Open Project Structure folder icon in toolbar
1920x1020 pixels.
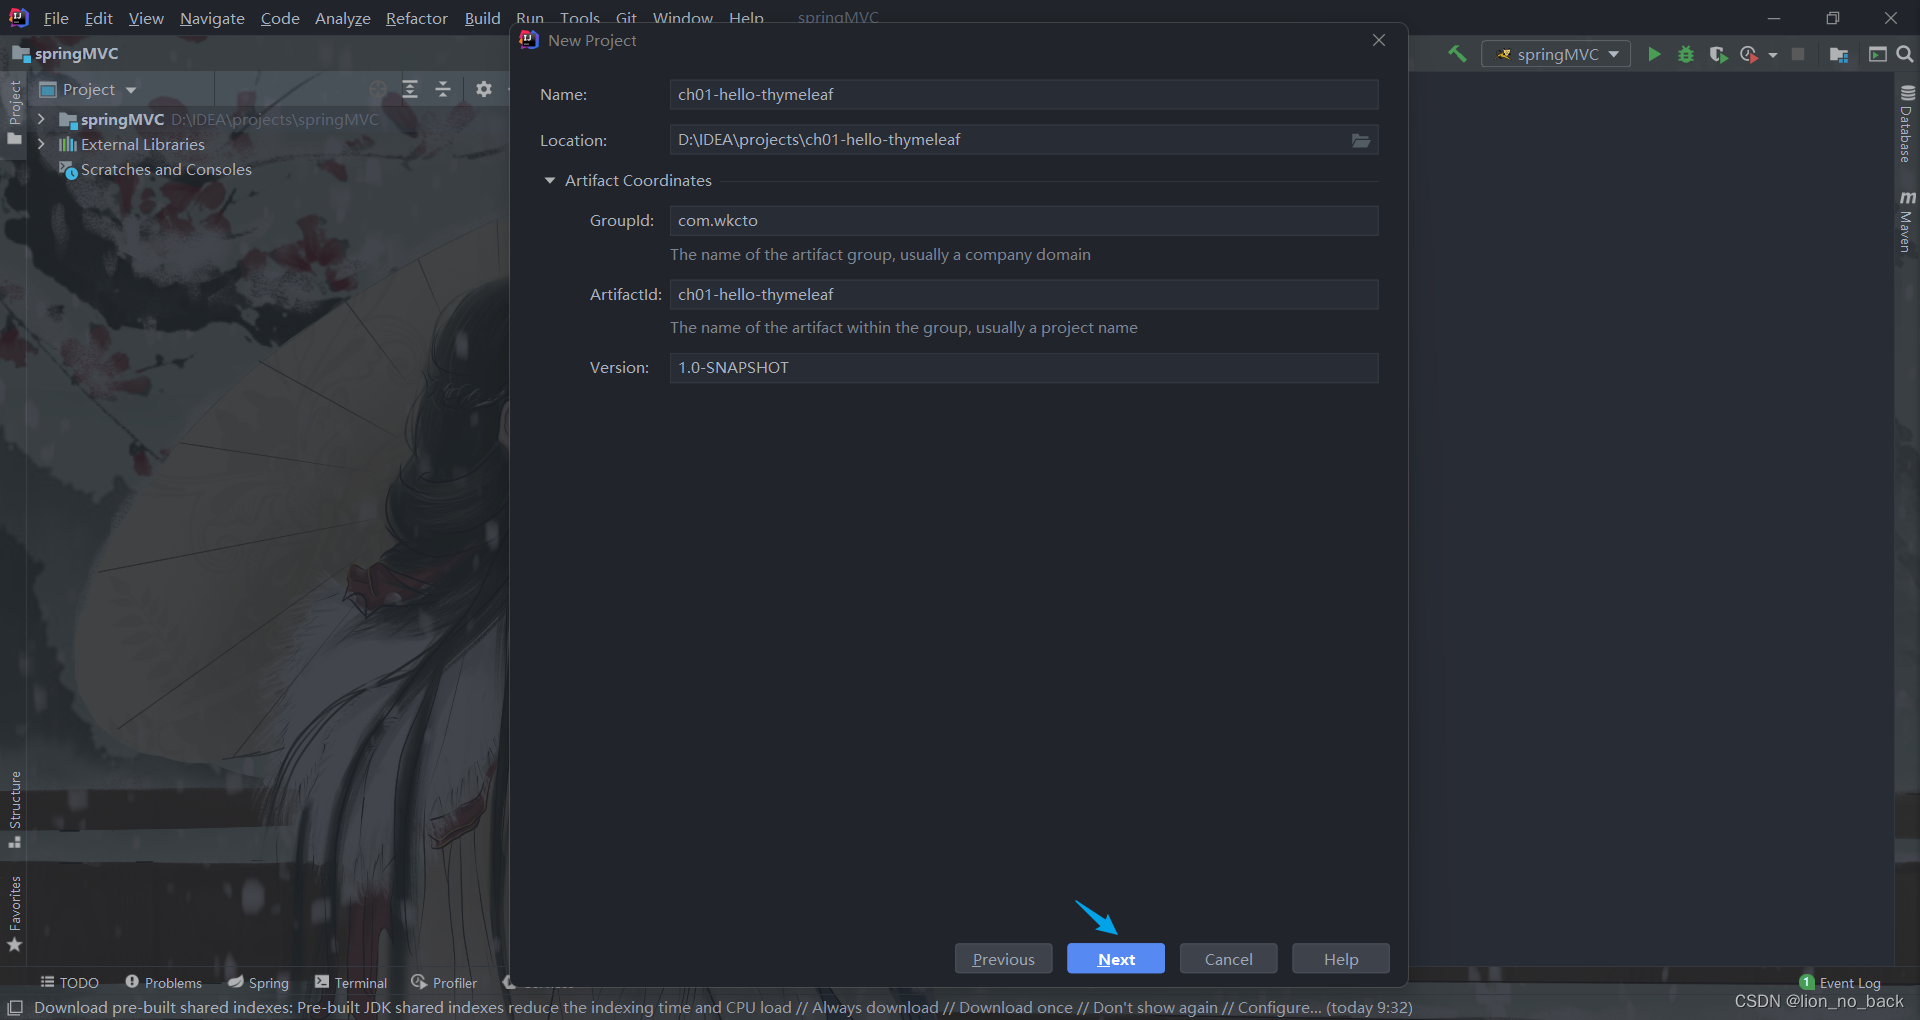1838,54
